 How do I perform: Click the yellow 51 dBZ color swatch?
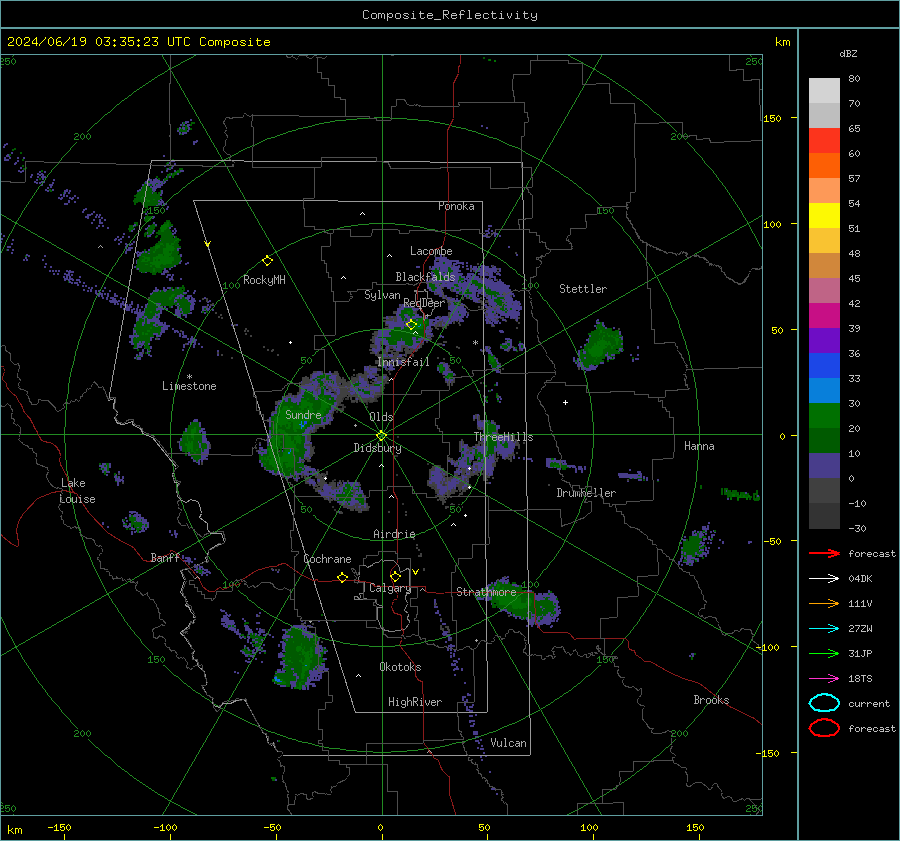pos(824,216)
